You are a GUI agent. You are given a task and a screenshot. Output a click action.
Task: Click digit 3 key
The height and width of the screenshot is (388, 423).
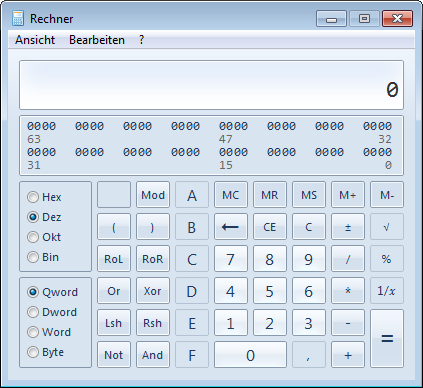[309, 323]
